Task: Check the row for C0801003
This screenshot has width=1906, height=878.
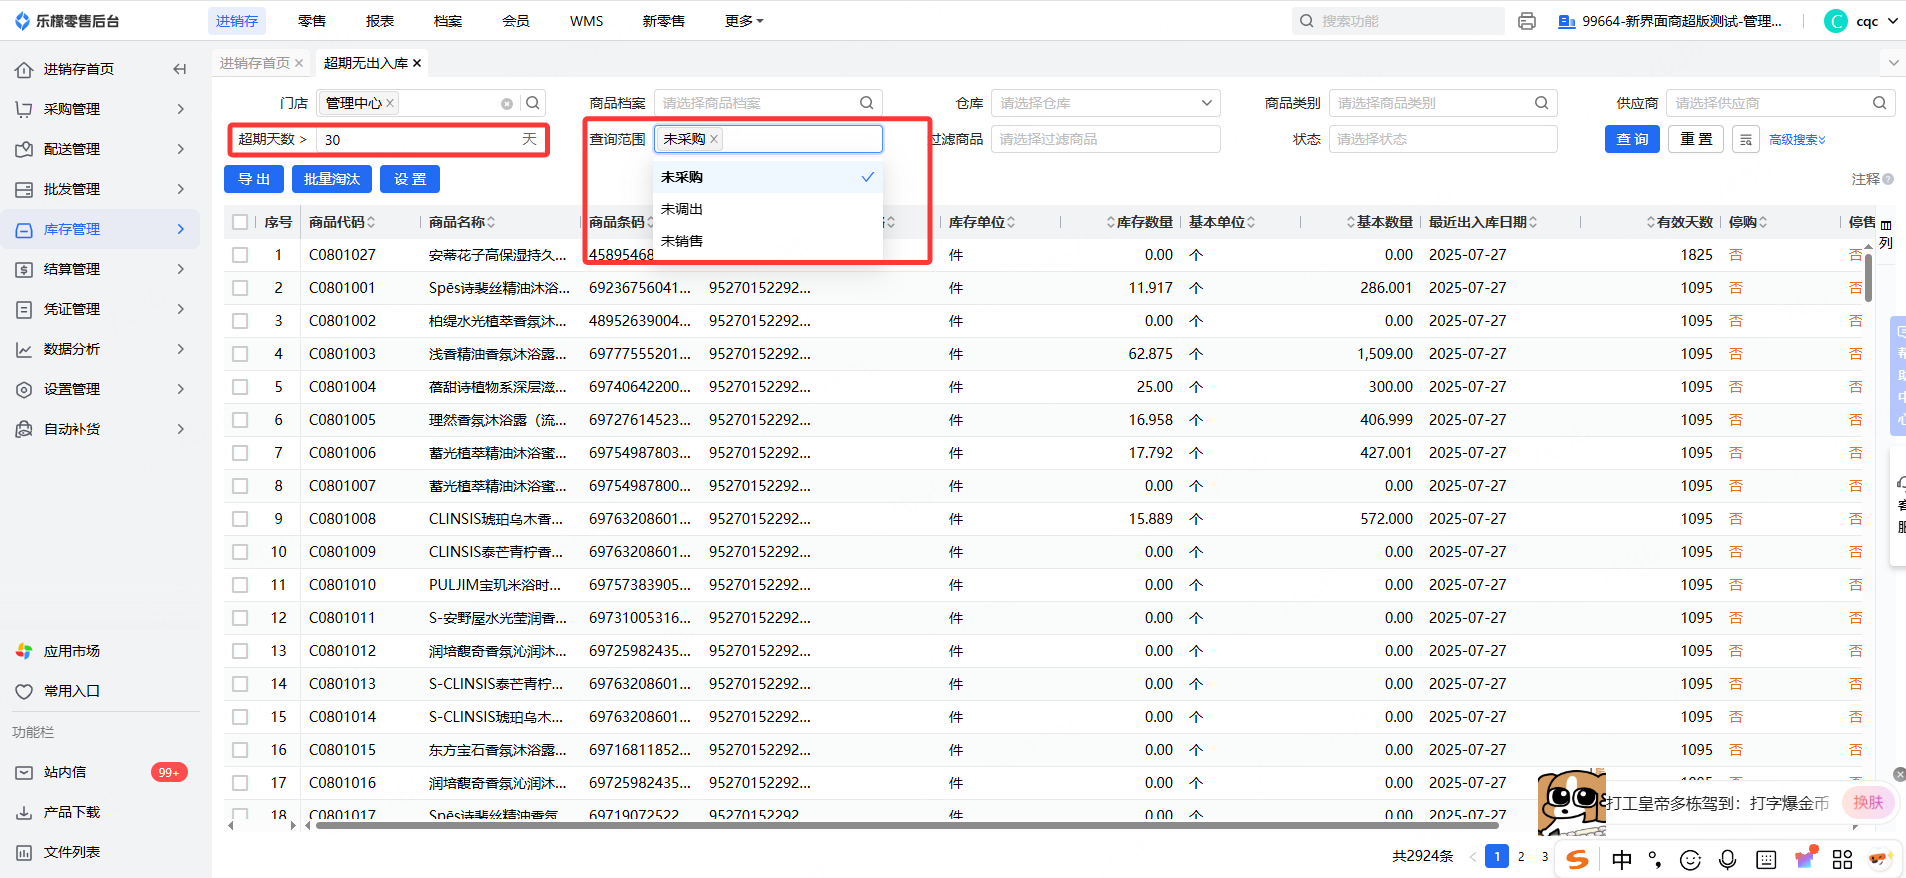Action: [x=240, y=354]
